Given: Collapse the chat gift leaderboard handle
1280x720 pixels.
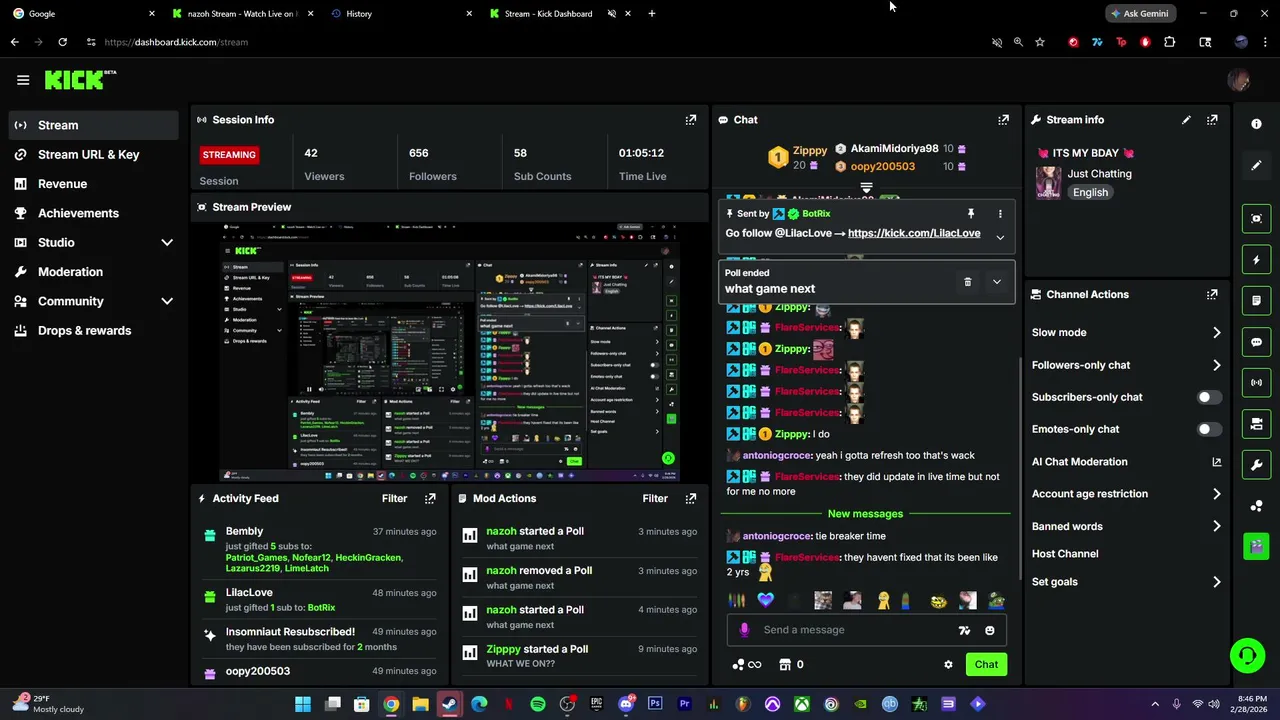Looking at the screenshot, I should (x=866, y=188).
